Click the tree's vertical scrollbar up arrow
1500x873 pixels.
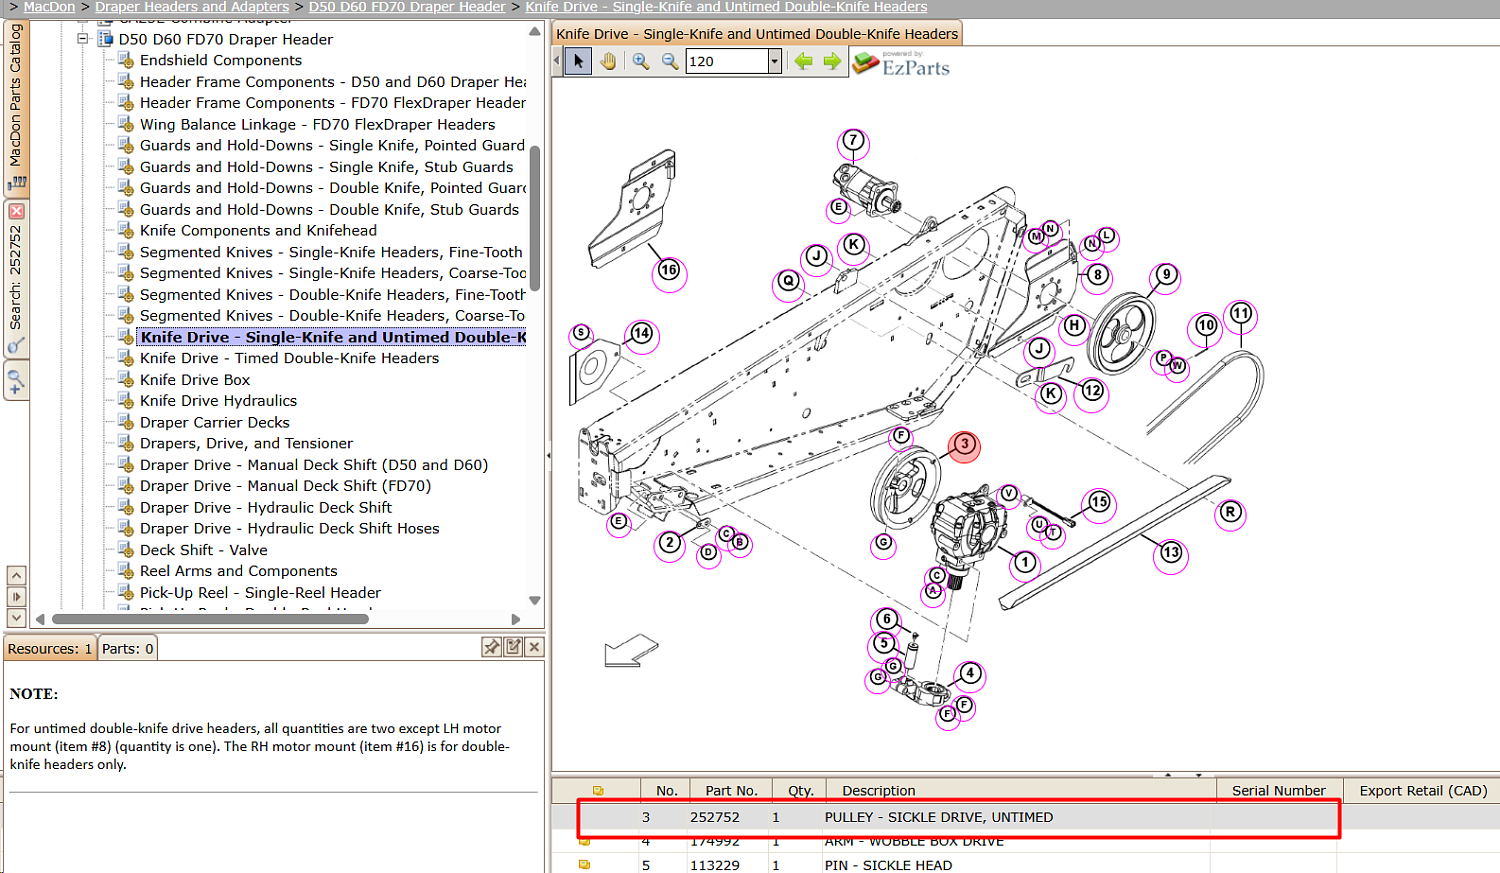pyautogui.click(x=535, y=32)
